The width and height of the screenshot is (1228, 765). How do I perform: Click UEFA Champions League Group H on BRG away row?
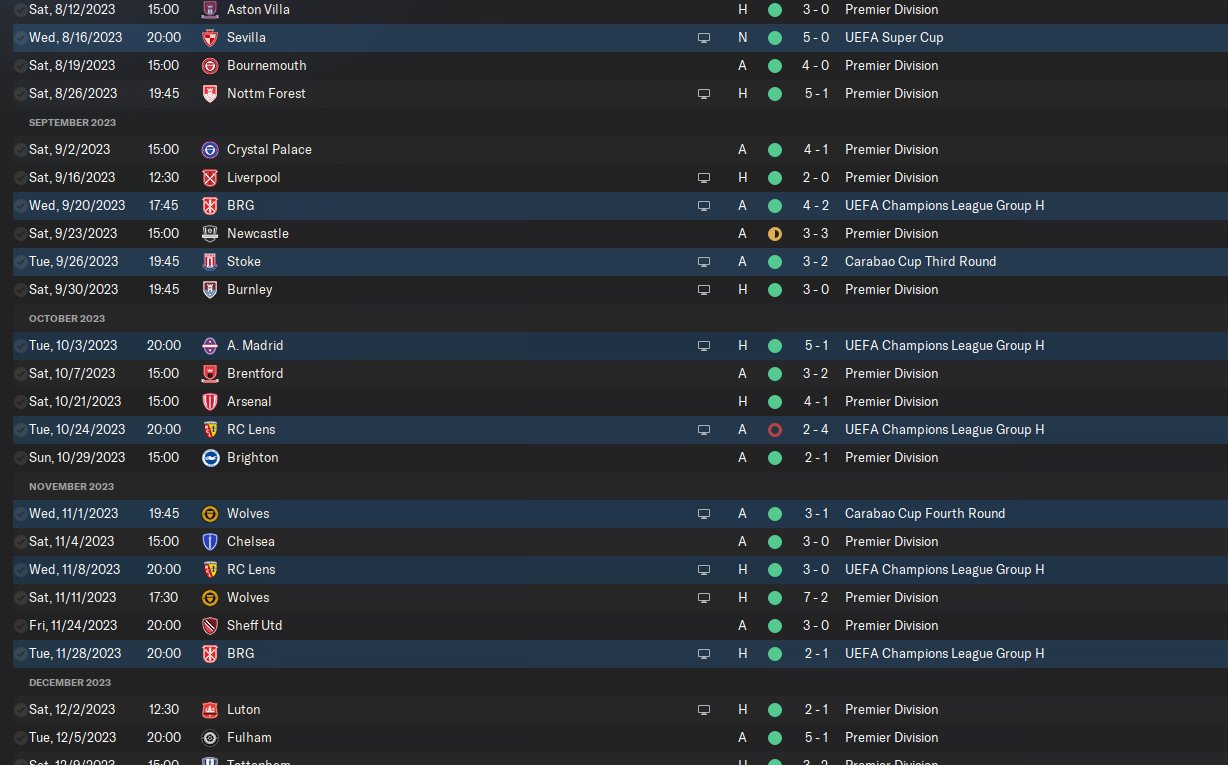click(944, 206)
